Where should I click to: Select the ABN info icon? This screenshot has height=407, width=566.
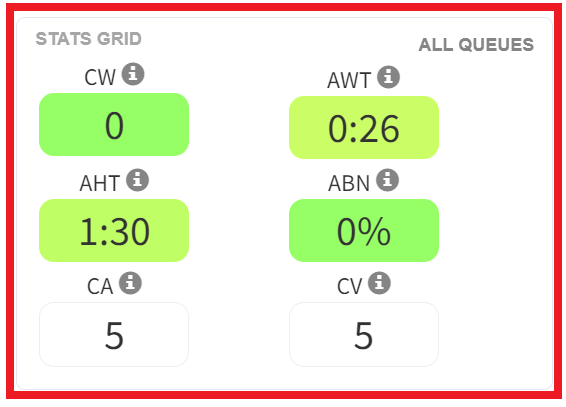(388, 180)
